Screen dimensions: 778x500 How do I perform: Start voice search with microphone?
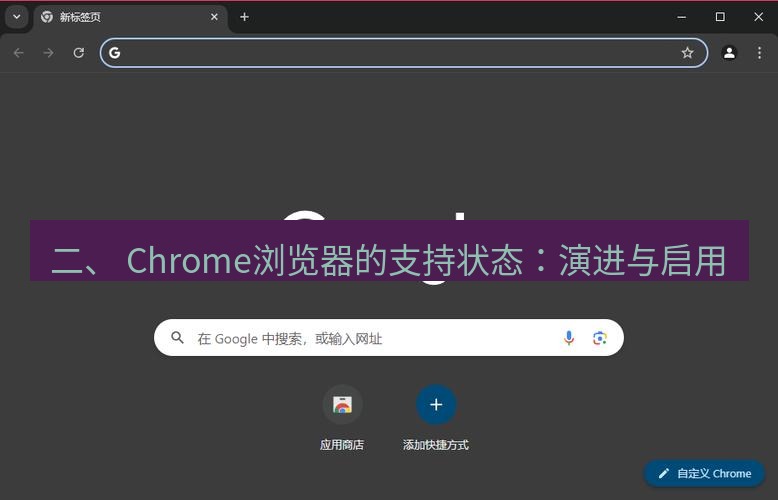(x=569, y=338)
